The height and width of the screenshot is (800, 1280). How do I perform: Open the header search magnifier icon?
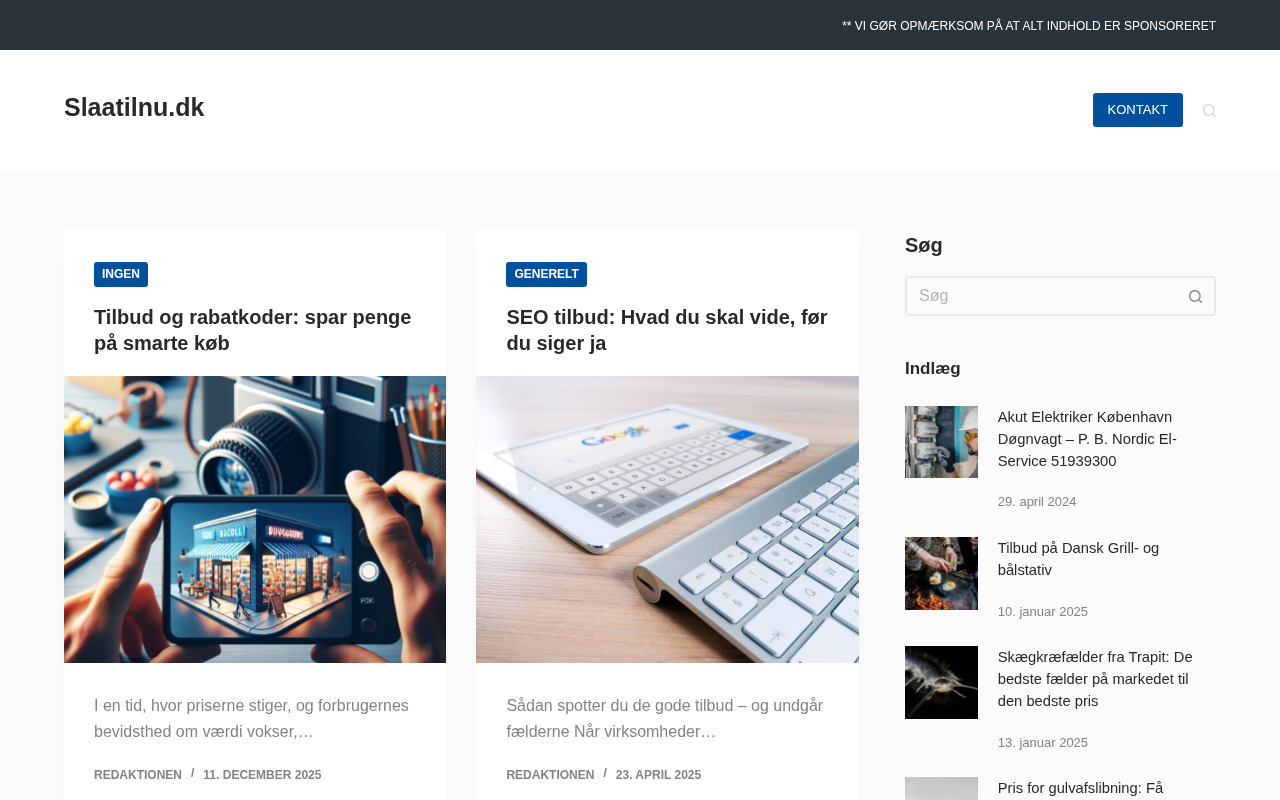coord(1209,110)
